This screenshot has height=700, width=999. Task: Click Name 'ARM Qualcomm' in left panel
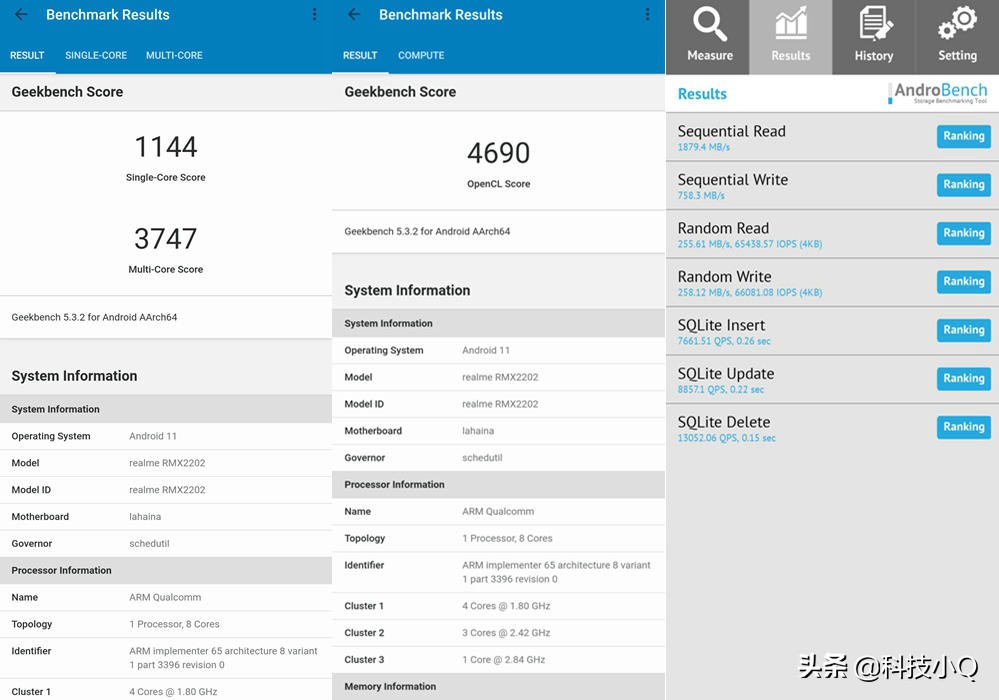pos(165,597)
